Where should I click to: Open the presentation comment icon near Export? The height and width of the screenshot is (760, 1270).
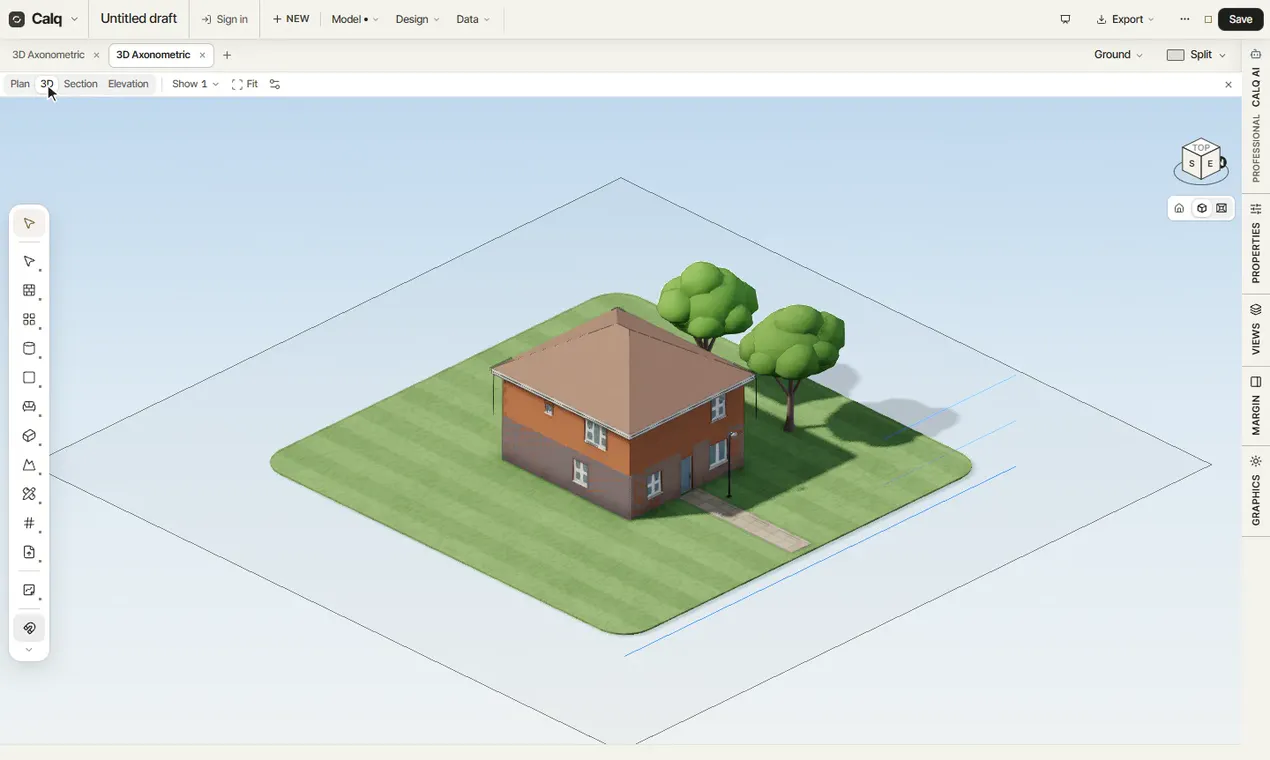click(1065, 19)
